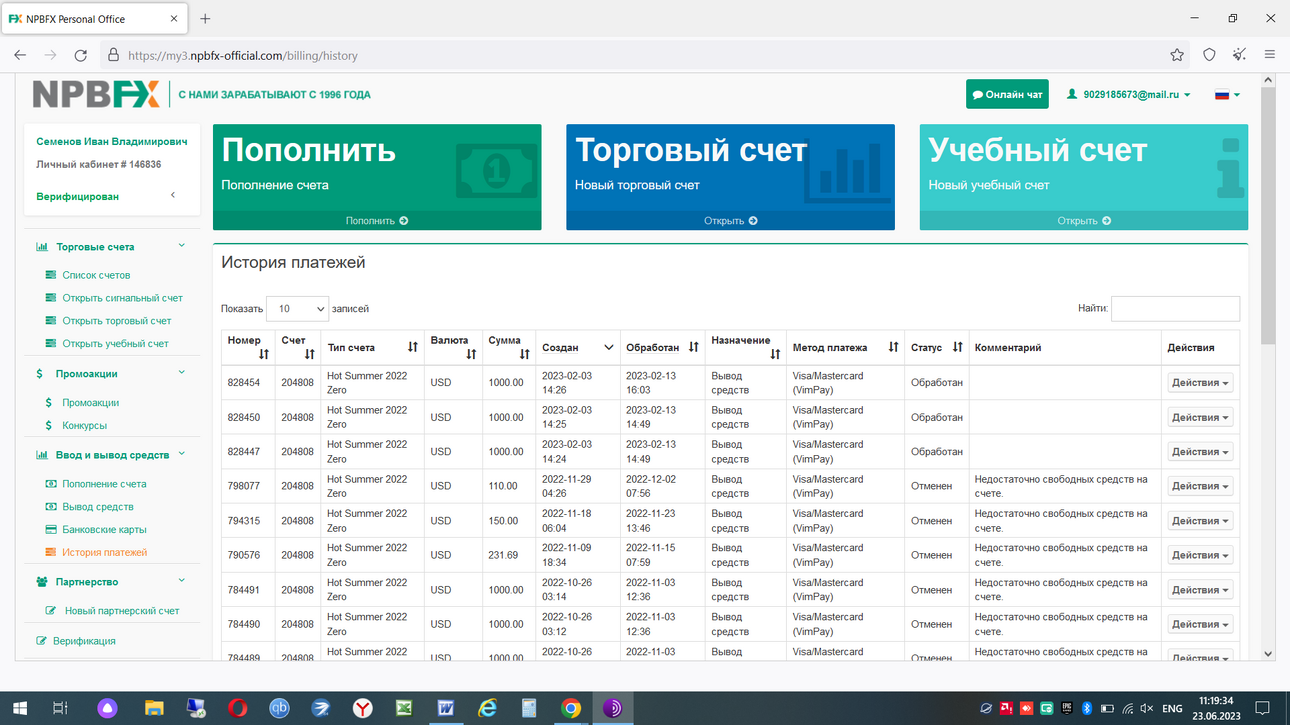The image size is (1290, 725).
Task: Sort the table by Счет column
Action: tap(298, 347)
